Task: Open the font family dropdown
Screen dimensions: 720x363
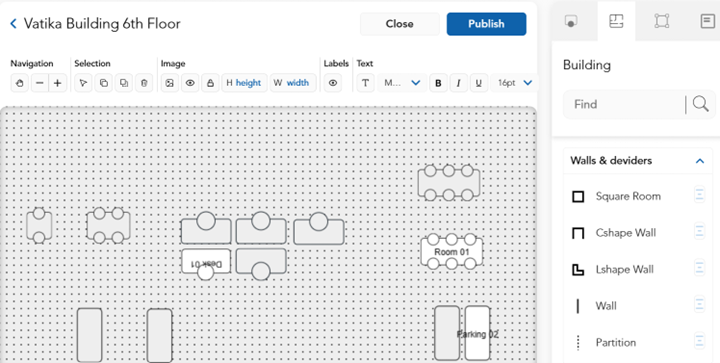Action: 402,83
